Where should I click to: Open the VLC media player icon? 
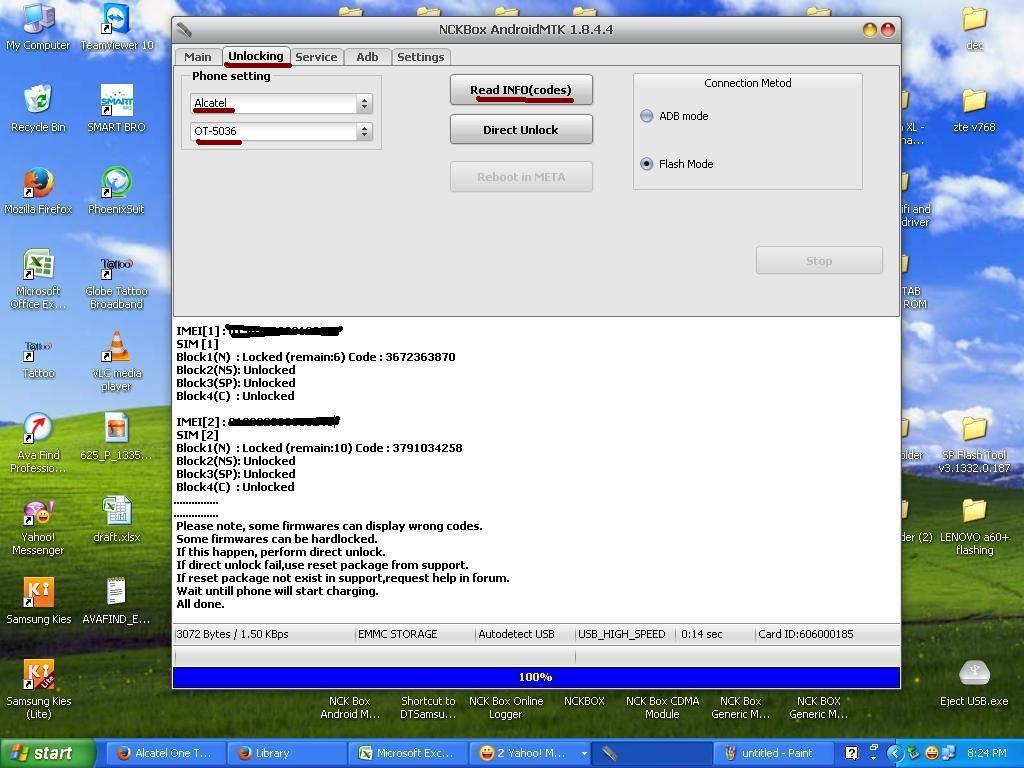(x=116, y=349)
